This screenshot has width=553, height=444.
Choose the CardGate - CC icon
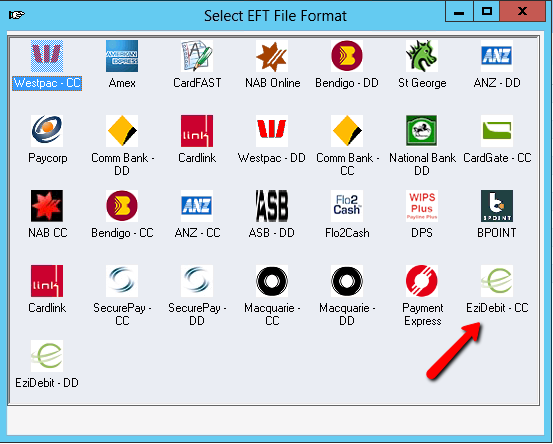497,131
